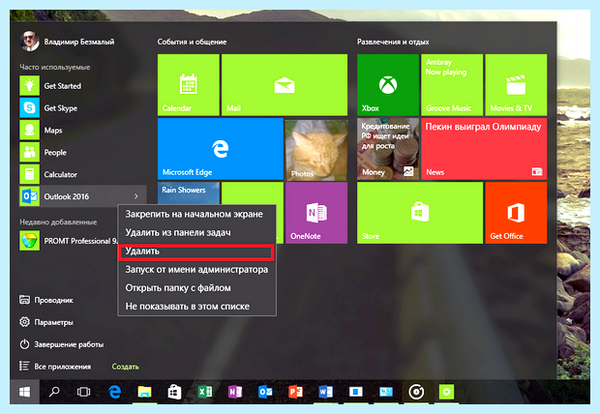Click Завершение работы power option
The image size is (600, 414).
tap(61, 344)
